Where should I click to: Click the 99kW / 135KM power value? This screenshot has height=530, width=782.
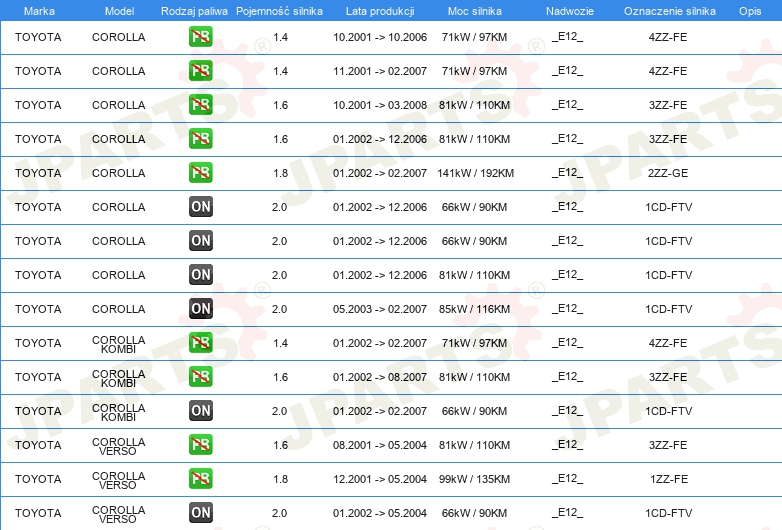pos(474,479)
